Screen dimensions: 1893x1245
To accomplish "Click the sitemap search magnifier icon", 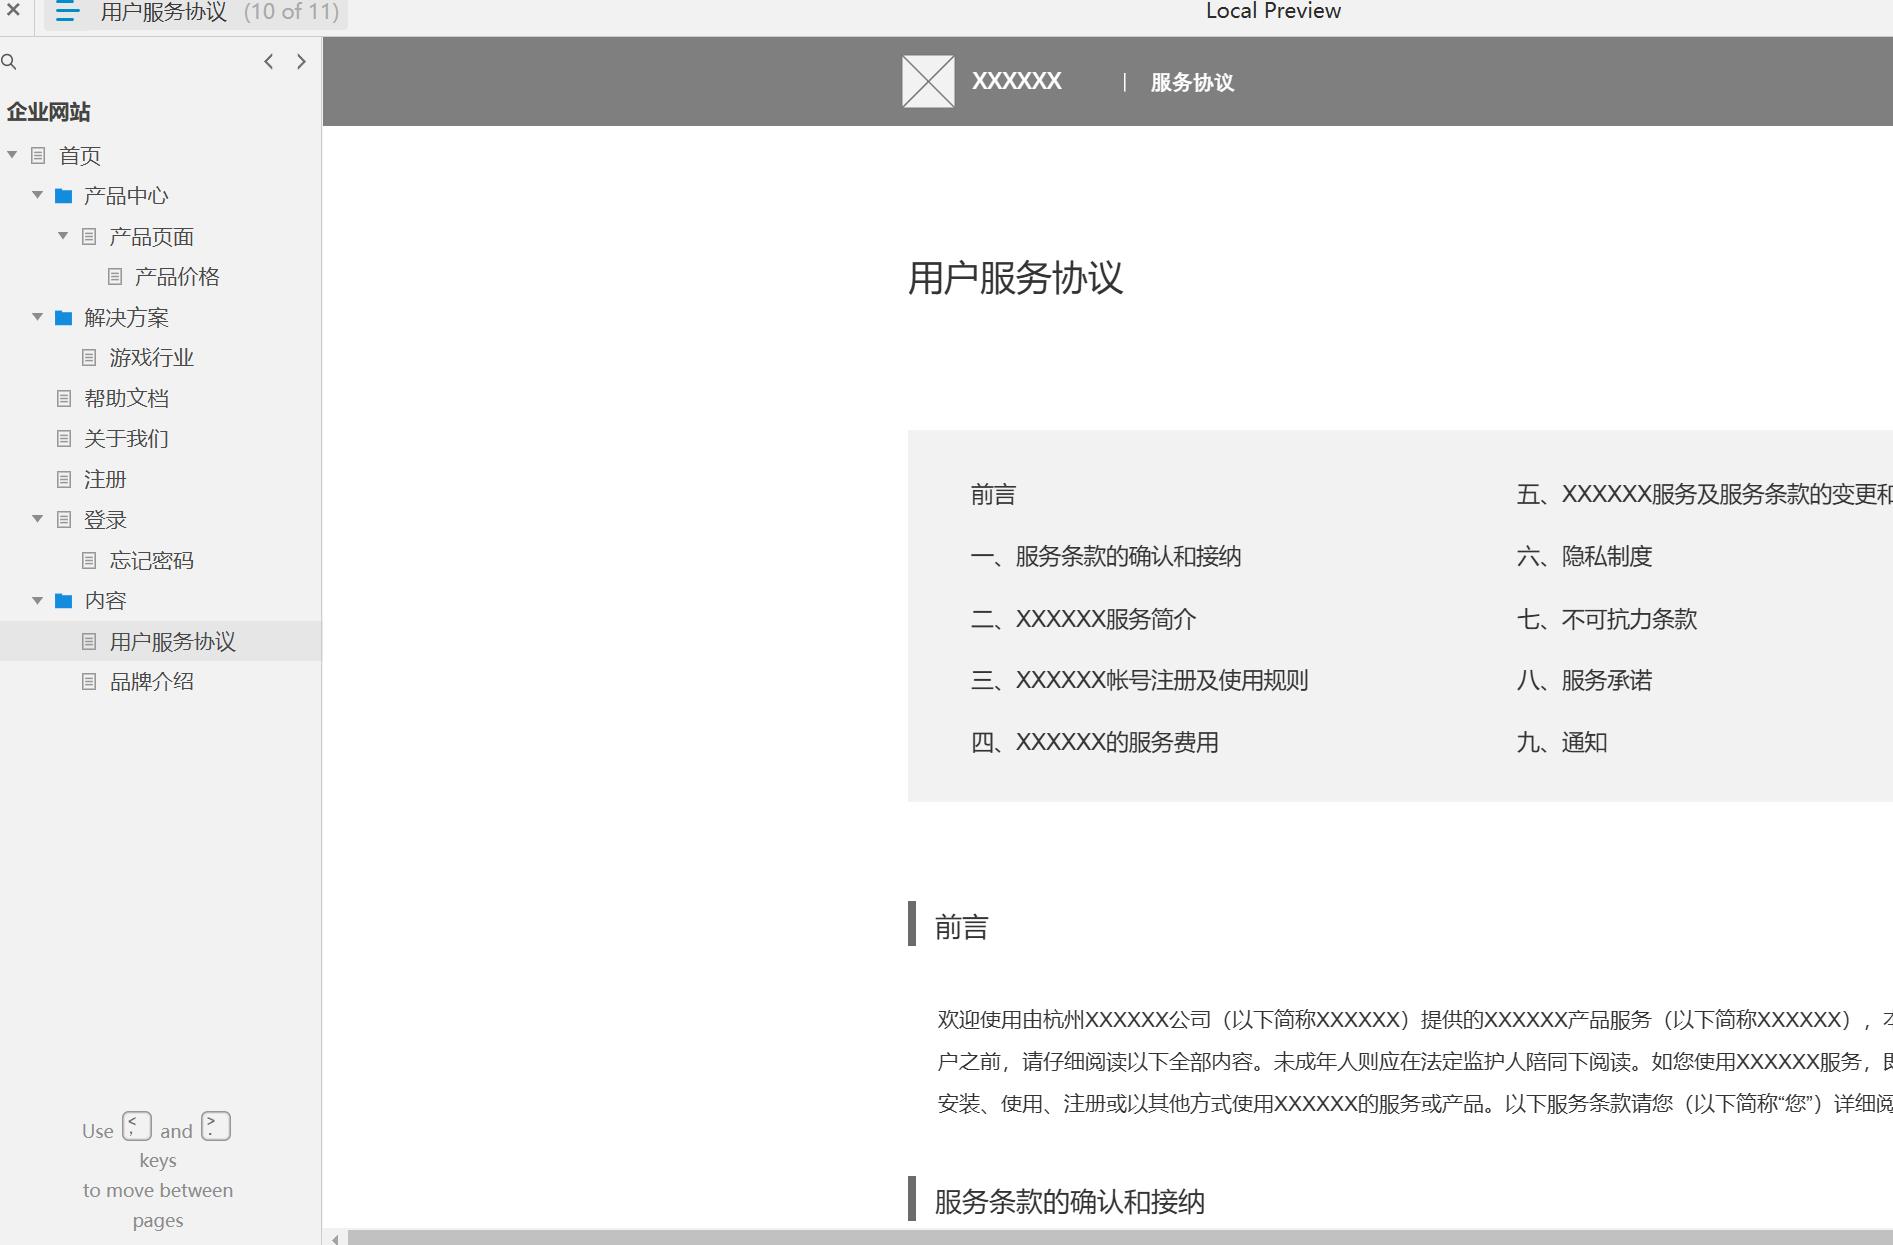I will [x=9, y=62].
